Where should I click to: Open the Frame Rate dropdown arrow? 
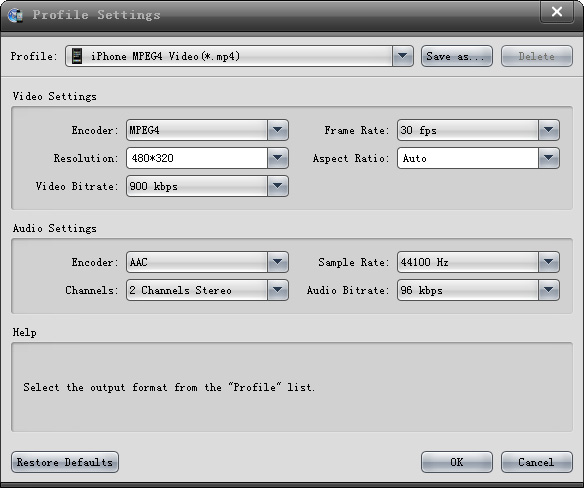tap(548, 130)
